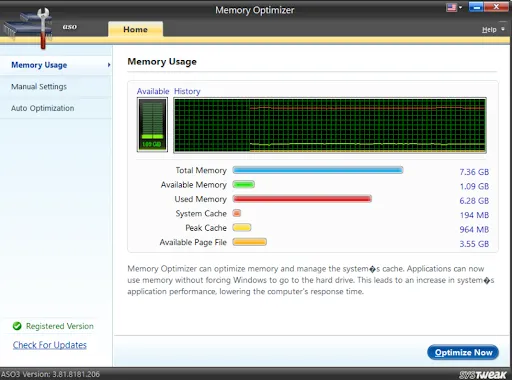Click the green Registered Version checkmark icon
Viewport: 512px width, 380px height.
[x=17, y=326]
